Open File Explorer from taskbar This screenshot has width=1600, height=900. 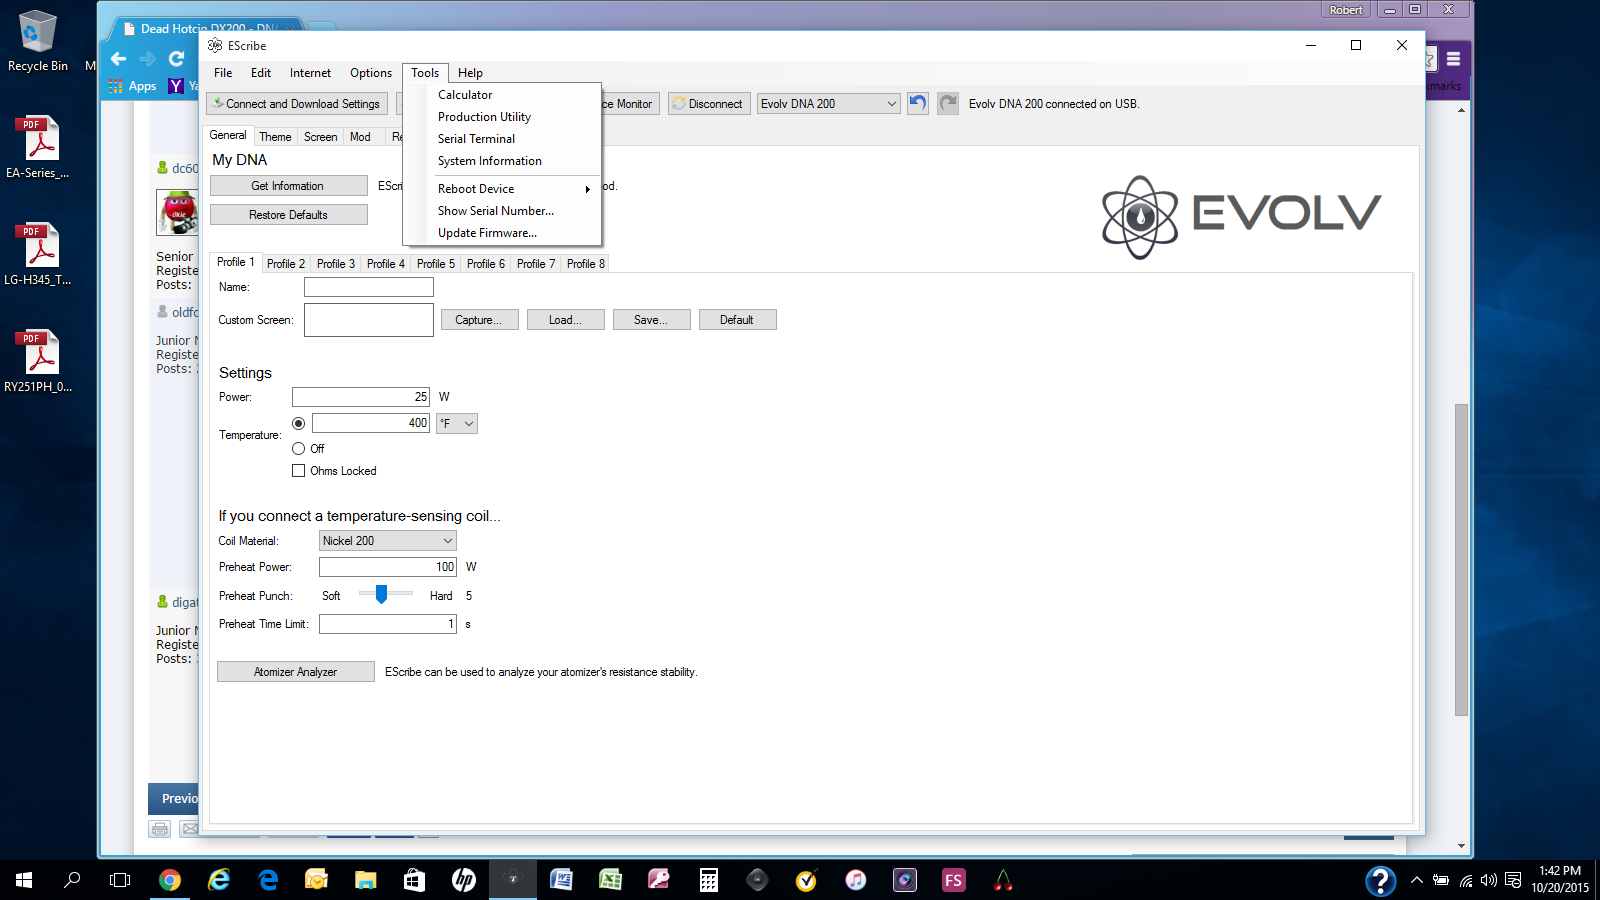[x=366, y=880]
